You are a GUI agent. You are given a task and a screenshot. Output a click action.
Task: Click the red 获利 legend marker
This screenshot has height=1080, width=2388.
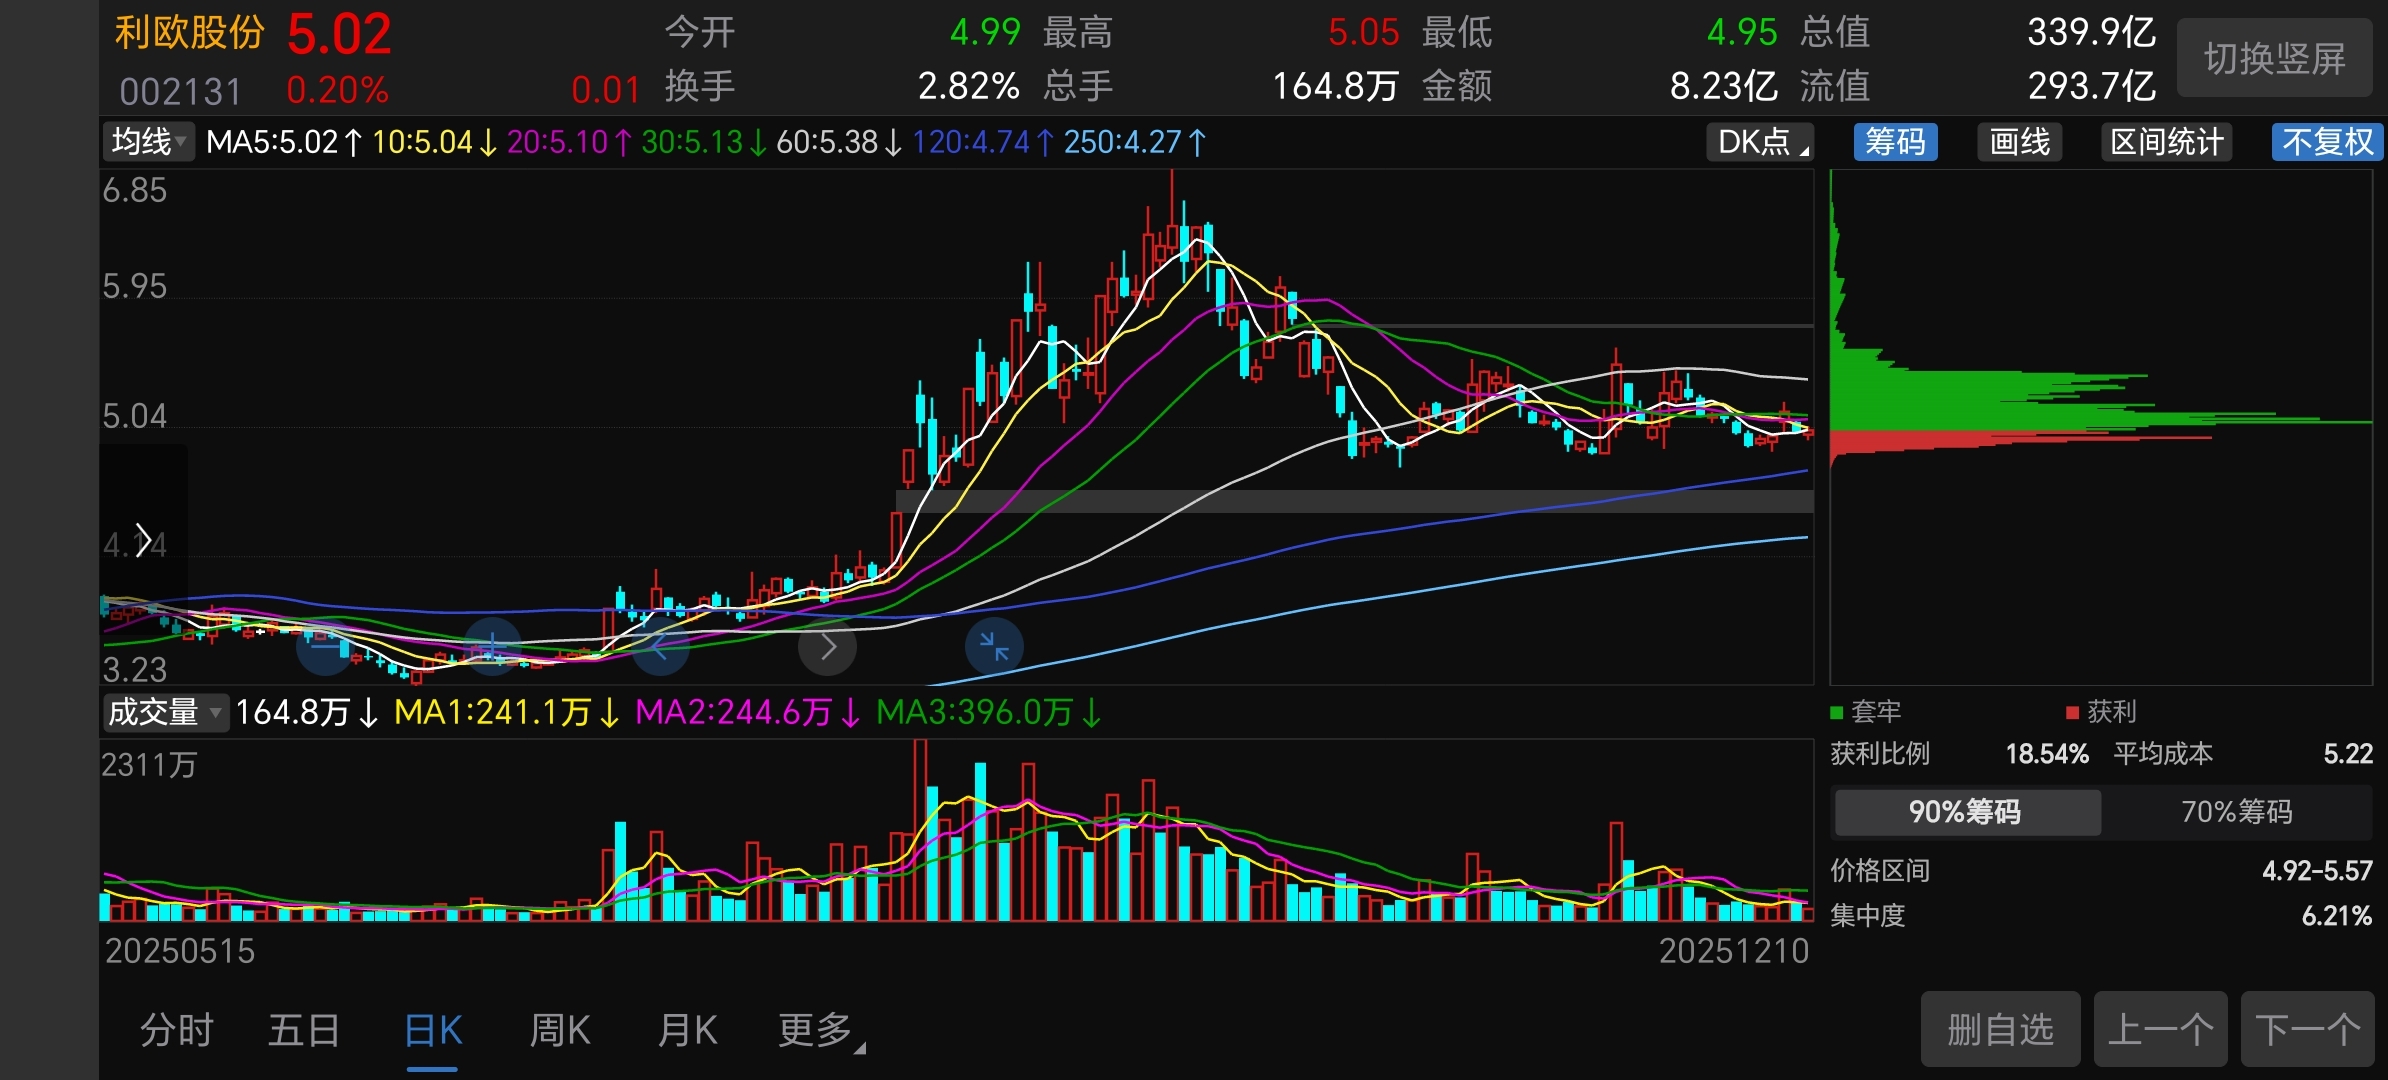[x=2072, y=712]
